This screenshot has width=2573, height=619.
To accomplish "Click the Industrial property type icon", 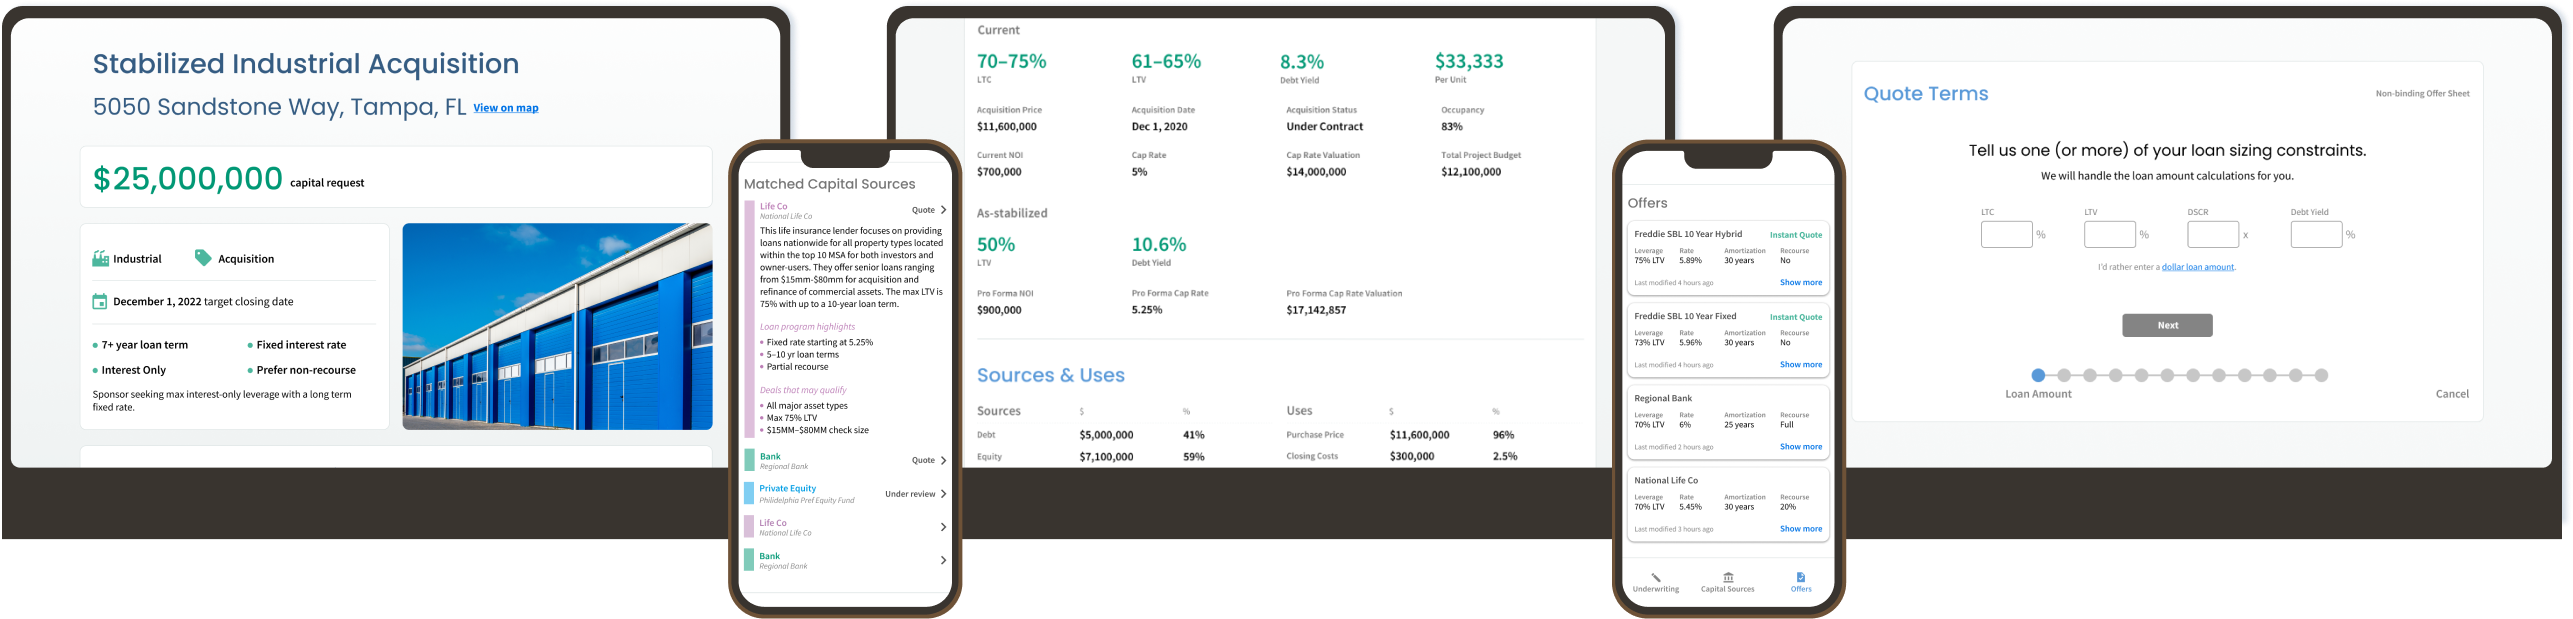I will point(100,259).
